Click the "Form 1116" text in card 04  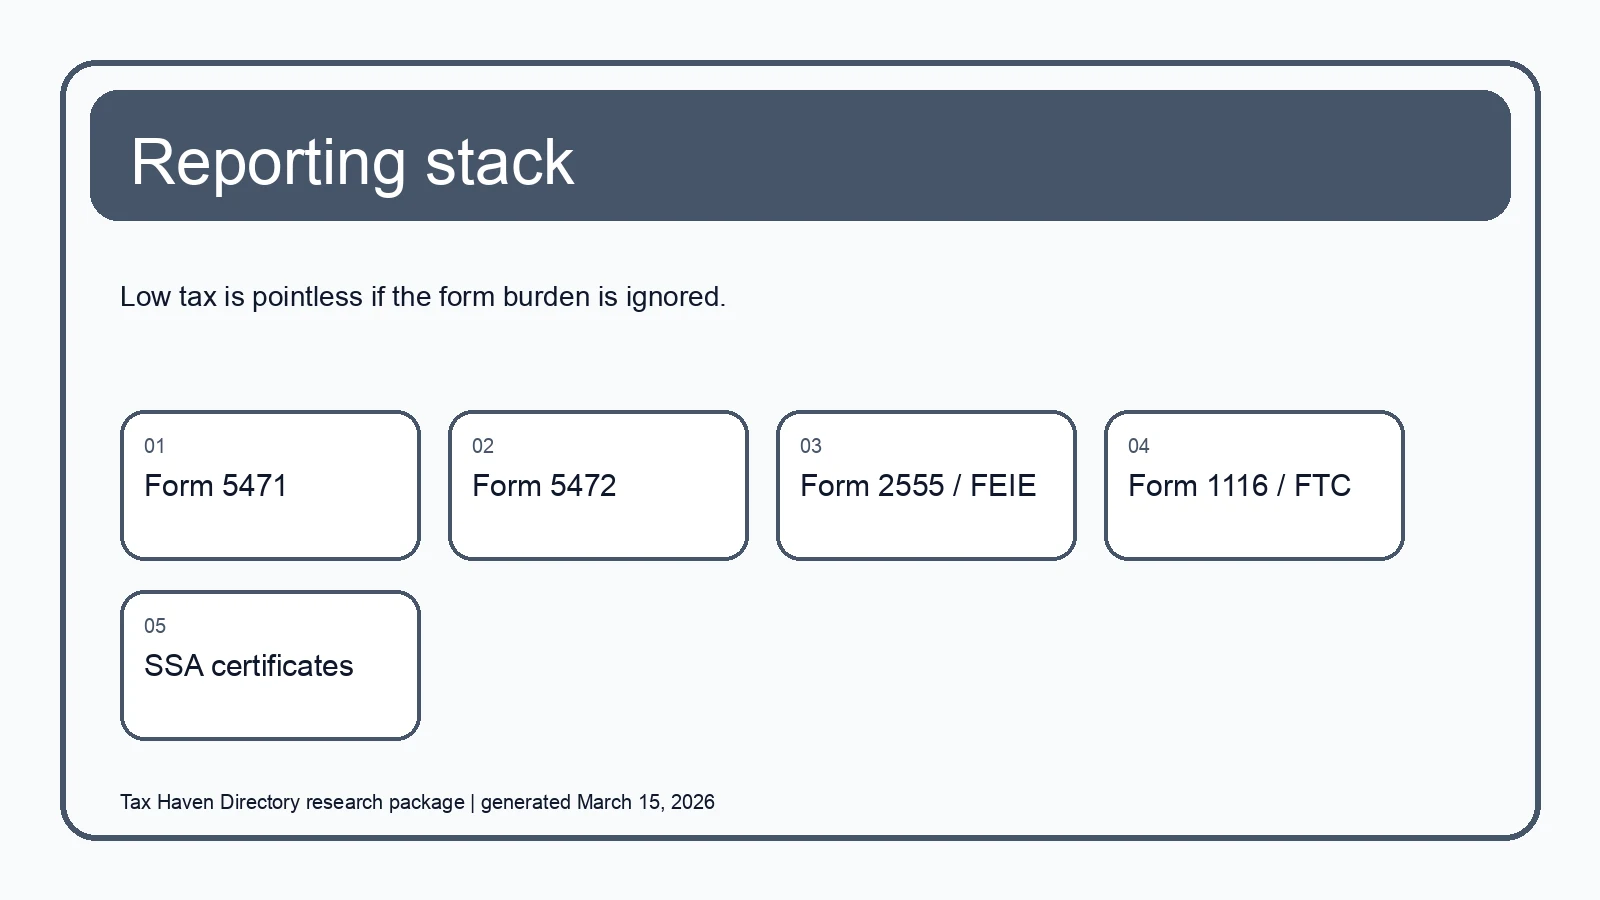pyautogui.click(x=1198, y=486)
